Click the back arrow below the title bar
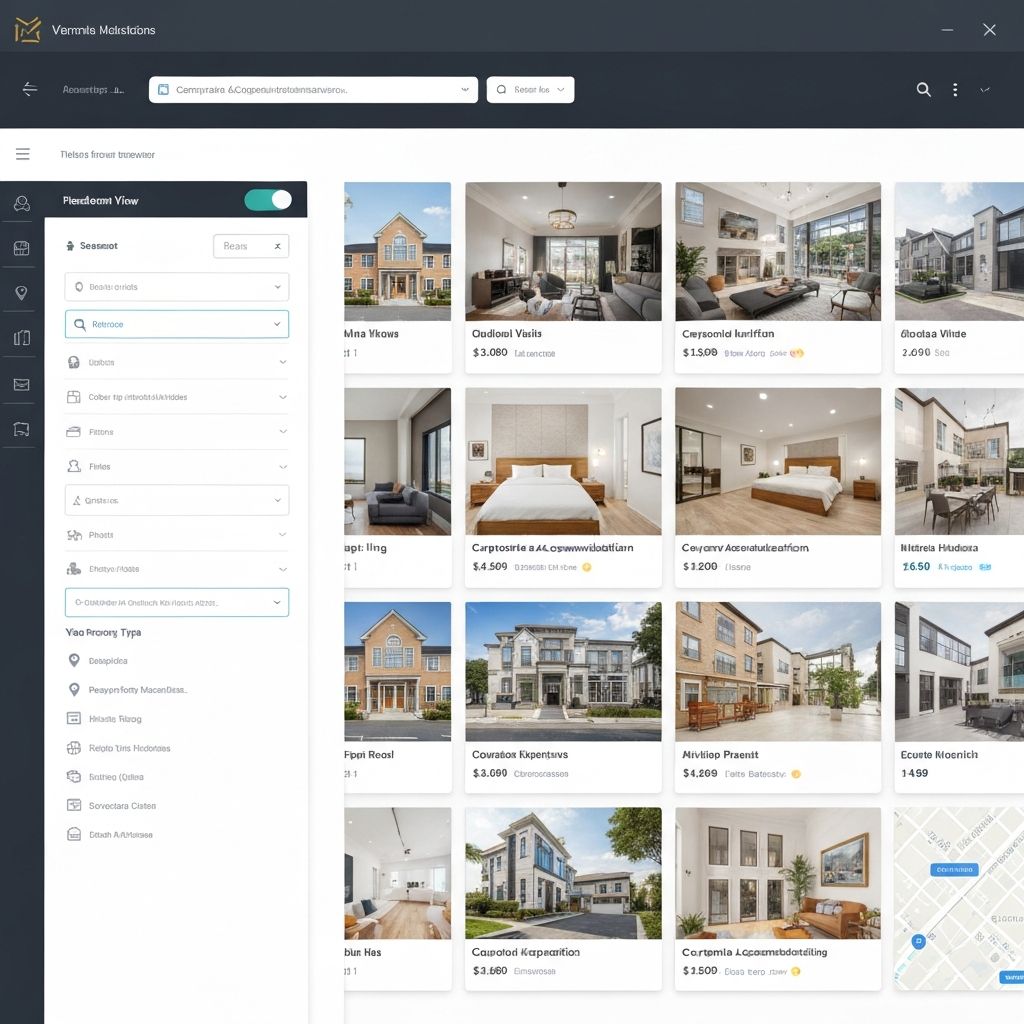Image resolution: width=1024 pixels, height=1024 pixels. click(29, 89)
